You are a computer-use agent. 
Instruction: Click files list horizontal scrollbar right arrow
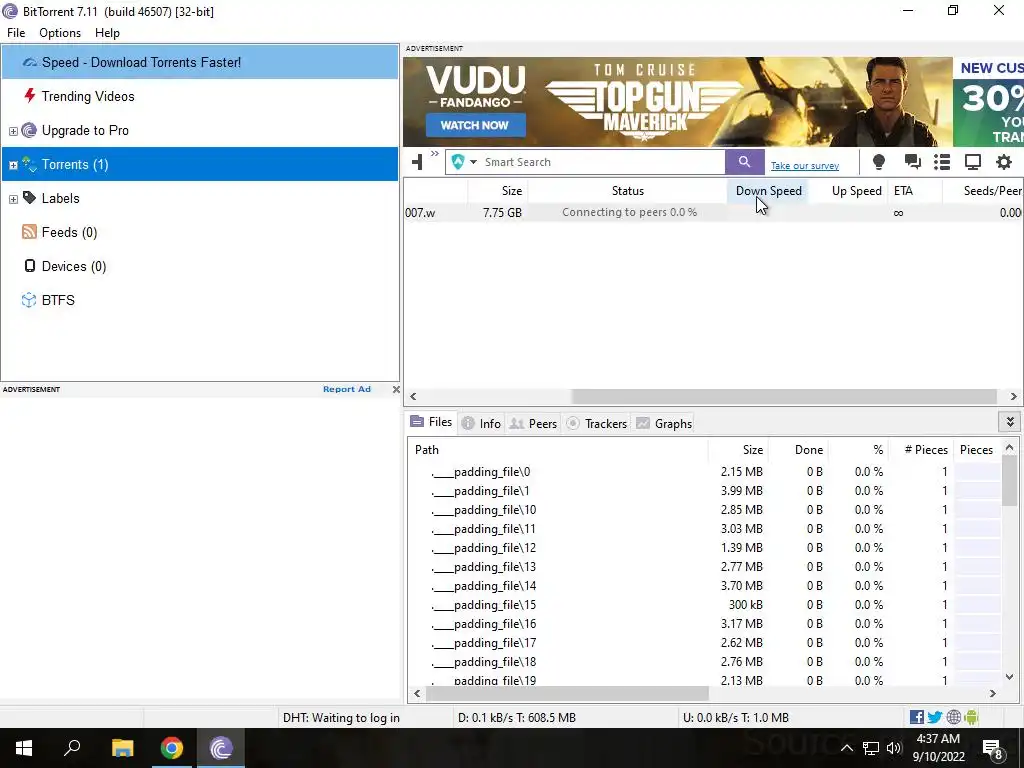click(x=993, y=694)
